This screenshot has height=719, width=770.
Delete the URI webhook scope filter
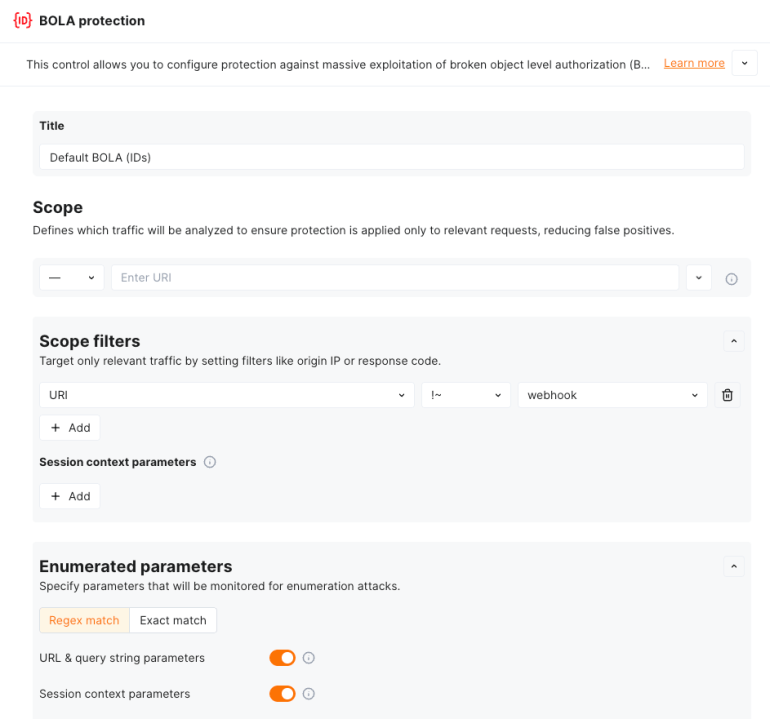coord(727,395)
